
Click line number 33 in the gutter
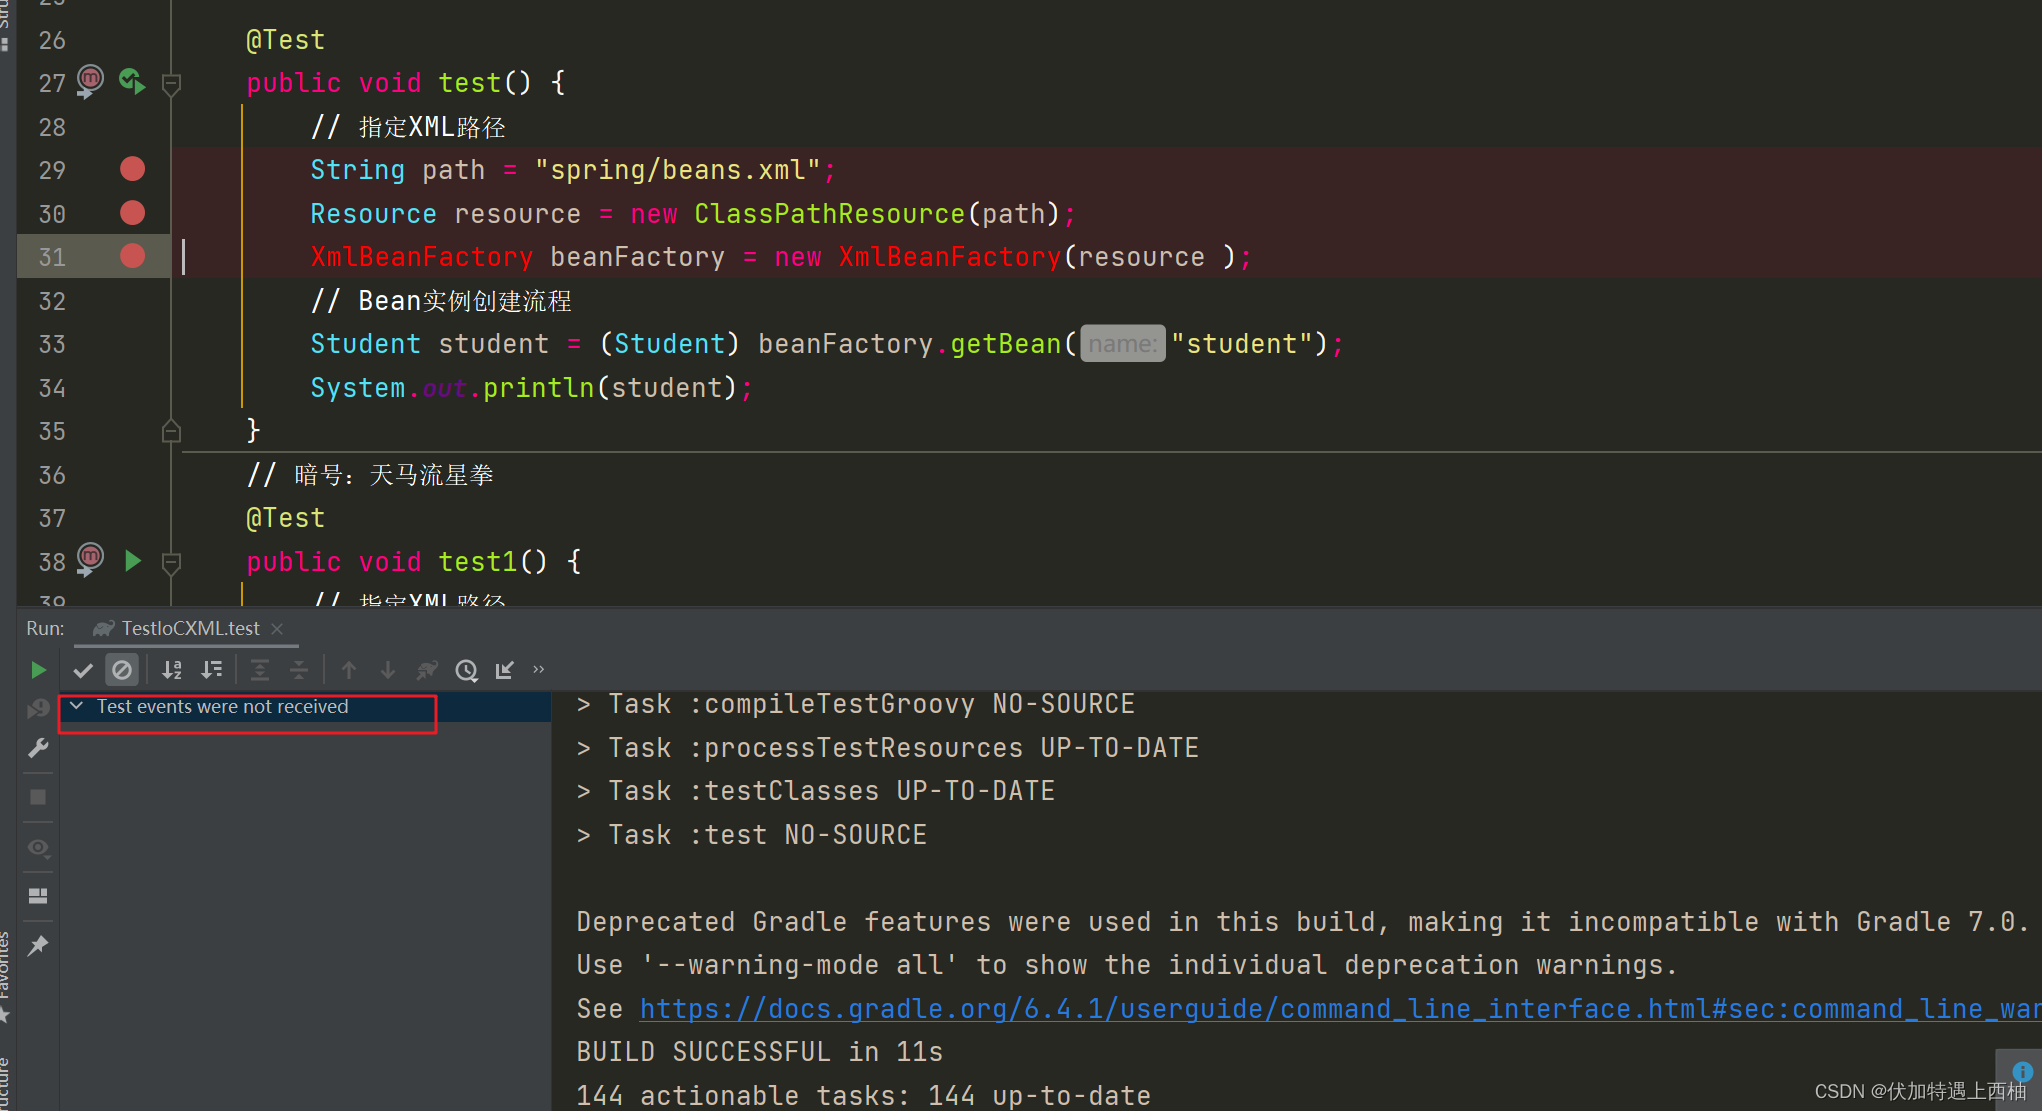[x=52, y=345]
